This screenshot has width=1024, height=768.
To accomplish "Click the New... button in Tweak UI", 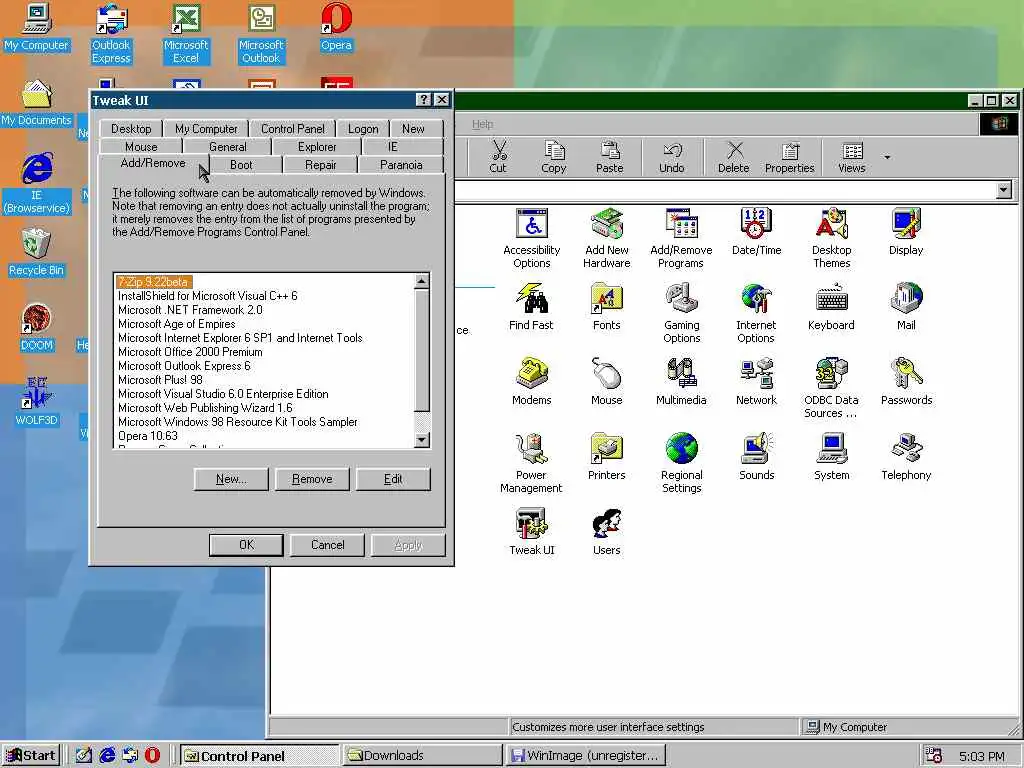I will (231, 479).
